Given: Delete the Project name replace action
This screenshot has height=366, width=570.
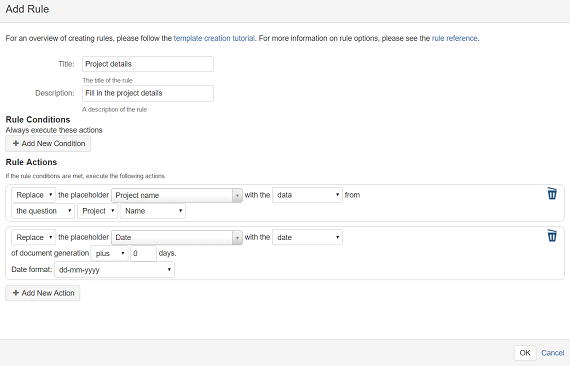Looking at the screenshot, I should point(552,193).
